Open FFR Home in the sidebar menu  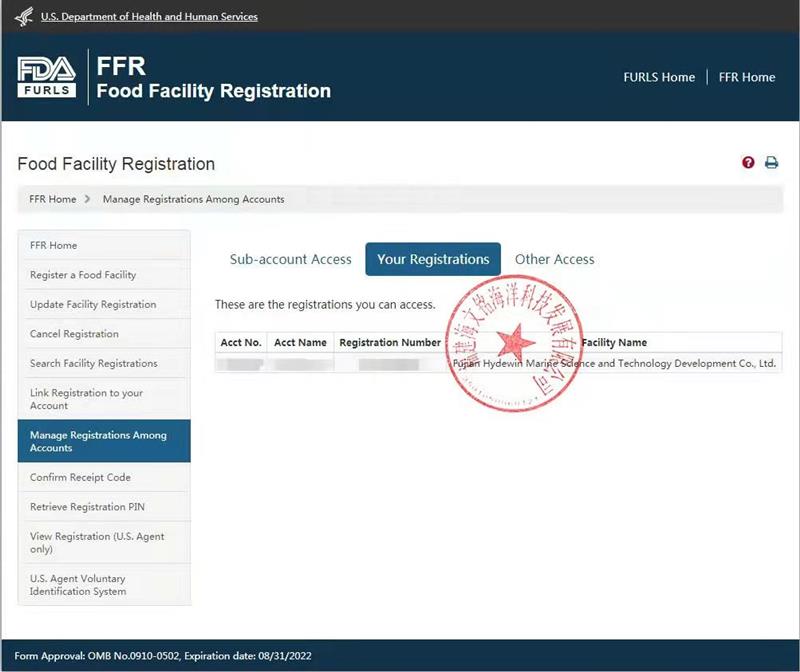[x=104, y=245]
